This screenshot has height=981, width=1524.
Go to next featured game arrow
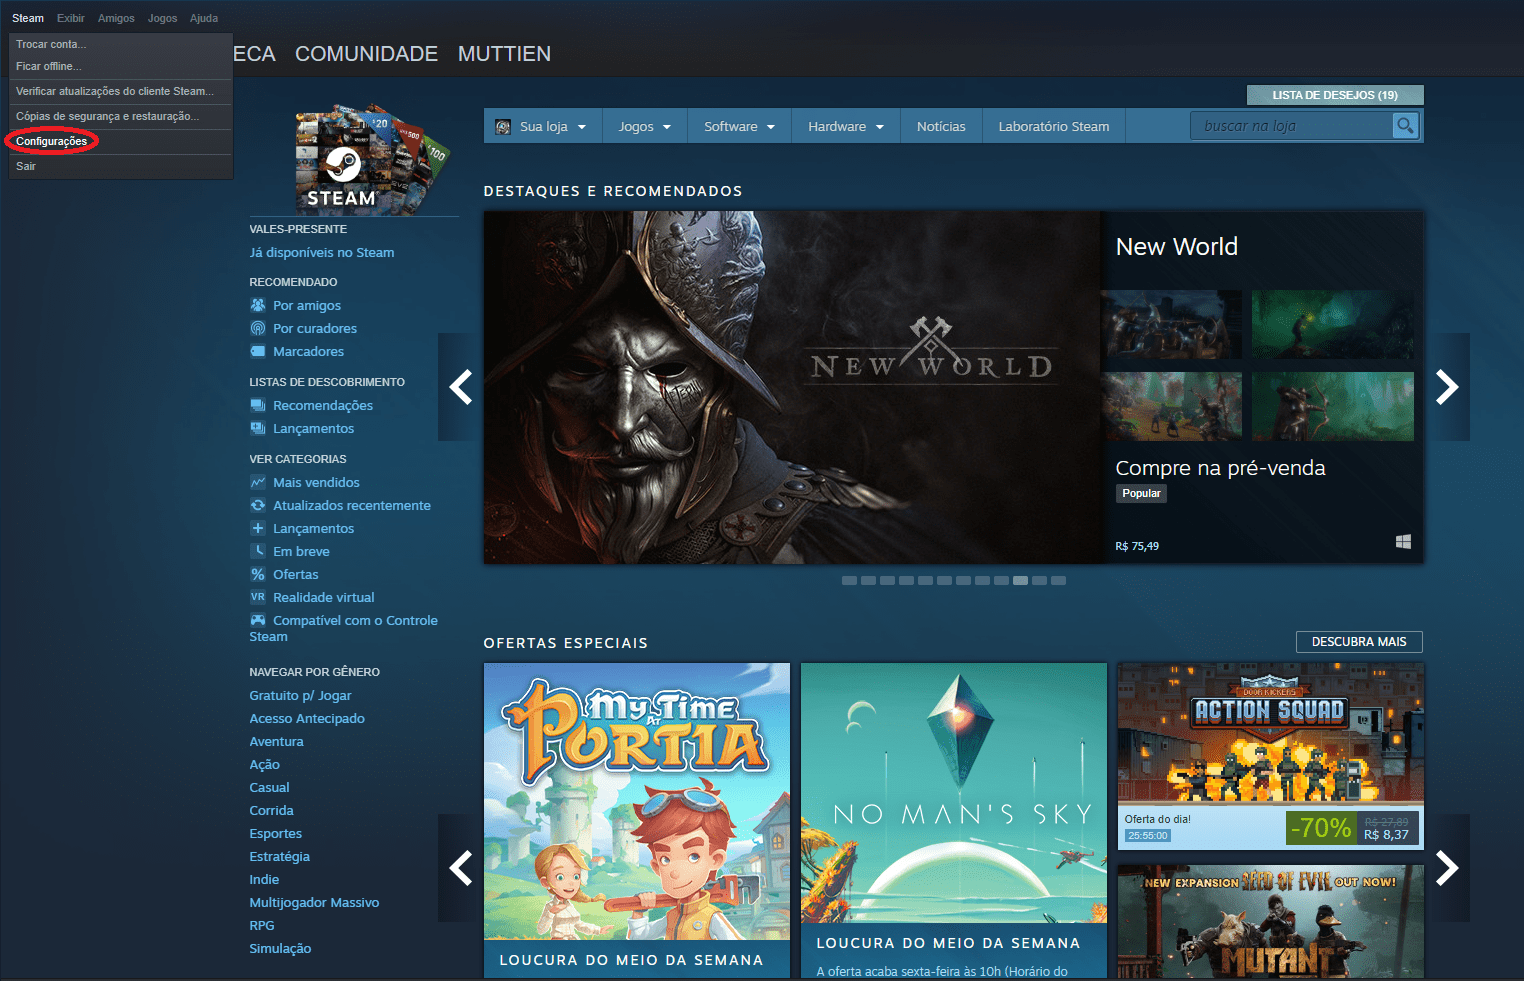point(1447,387)
